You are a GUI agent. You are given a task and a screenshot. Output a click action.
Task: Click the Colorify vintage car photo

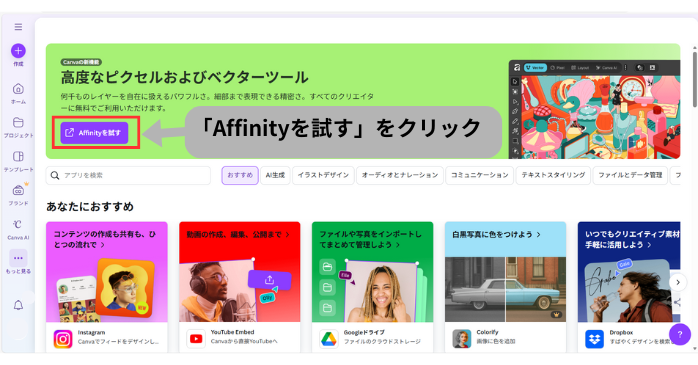tap(505, 289)
